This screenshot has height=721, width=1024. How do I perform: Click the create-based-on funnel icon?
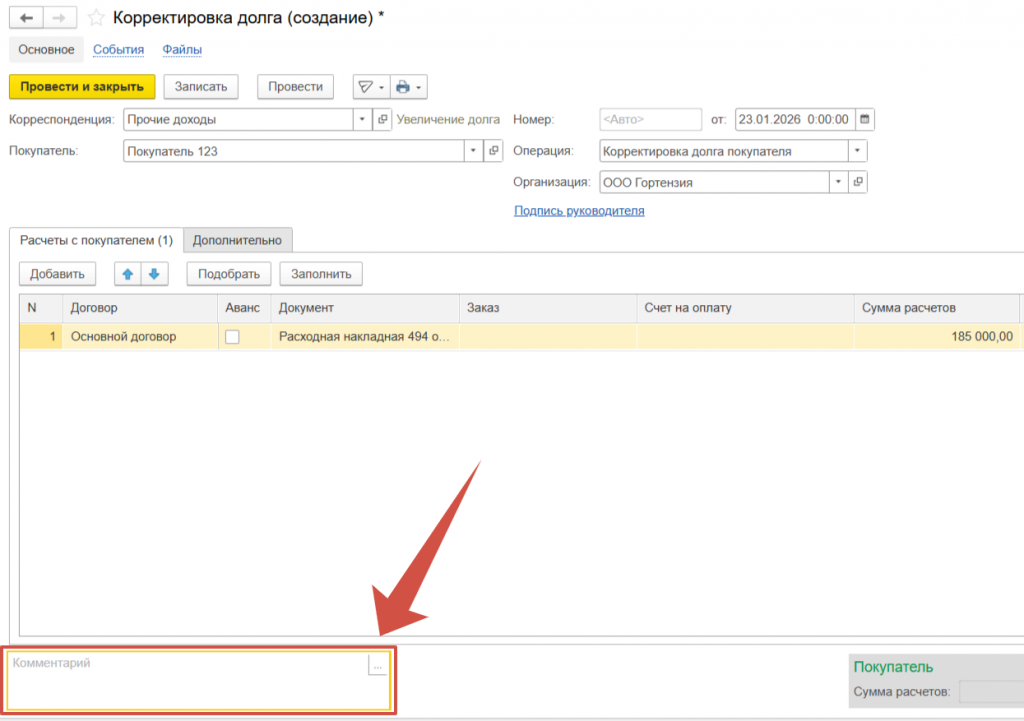[367, 87]
